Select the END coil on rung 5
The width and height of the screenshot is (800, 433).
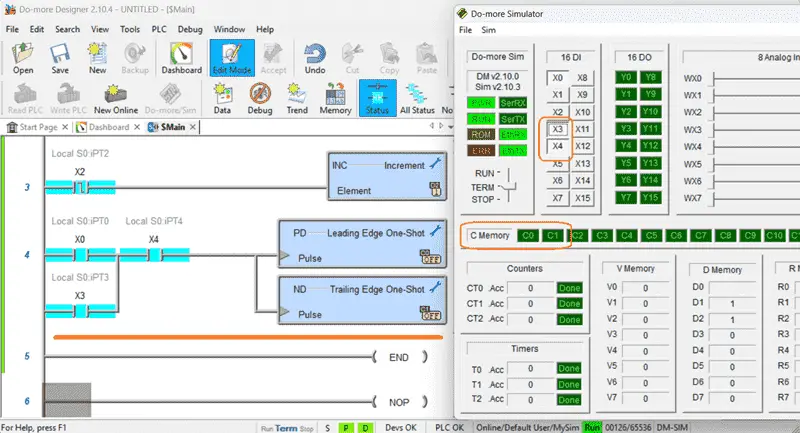[399, 358]
